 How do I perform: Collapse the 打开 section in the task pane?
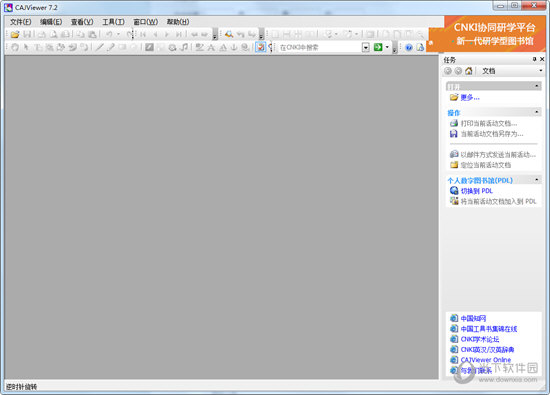(x=537, y=86)
